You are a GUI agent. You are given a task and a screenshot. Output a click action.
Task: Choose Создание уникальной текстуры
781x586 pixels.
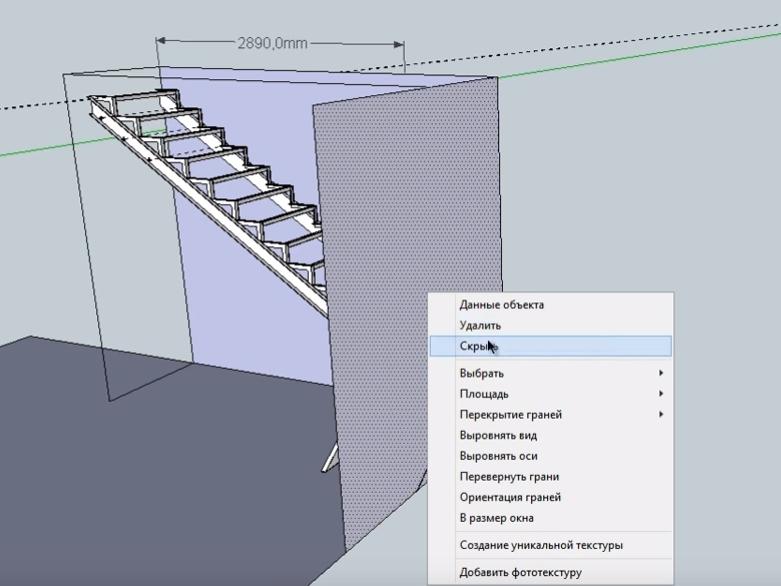tap(540, 546)
